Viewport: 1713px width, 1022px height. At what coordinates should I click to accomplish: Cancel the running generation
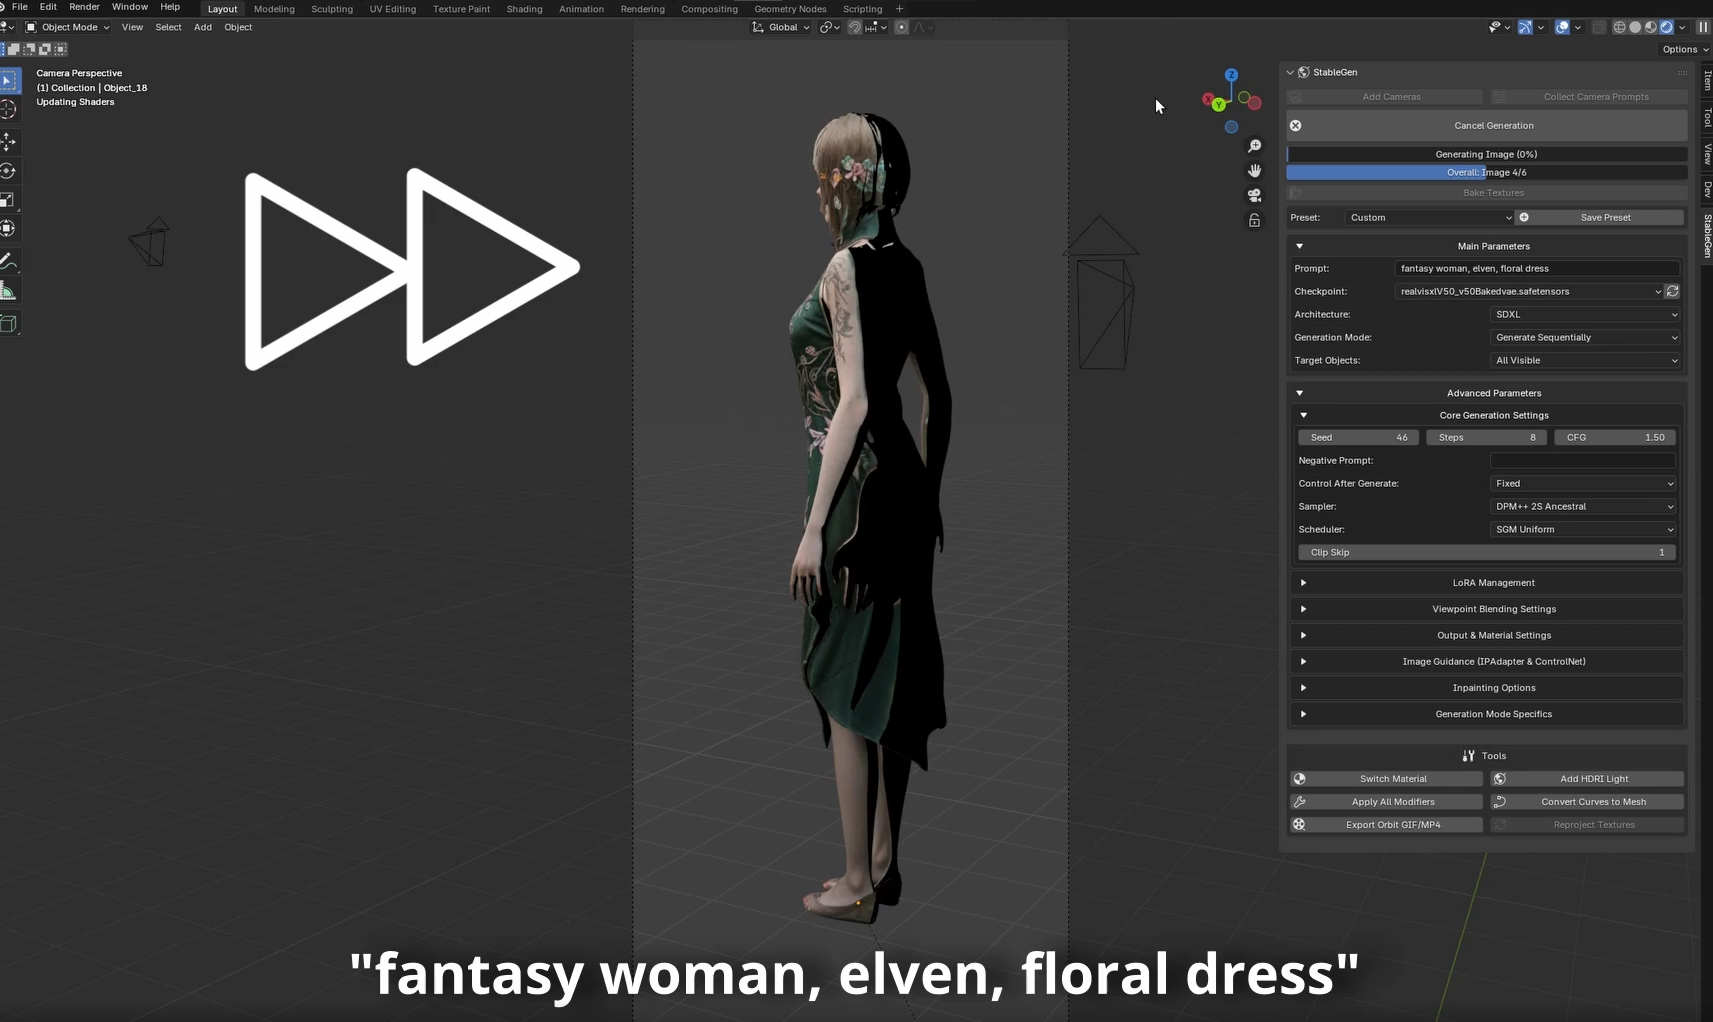click(x=1487, y=126)
